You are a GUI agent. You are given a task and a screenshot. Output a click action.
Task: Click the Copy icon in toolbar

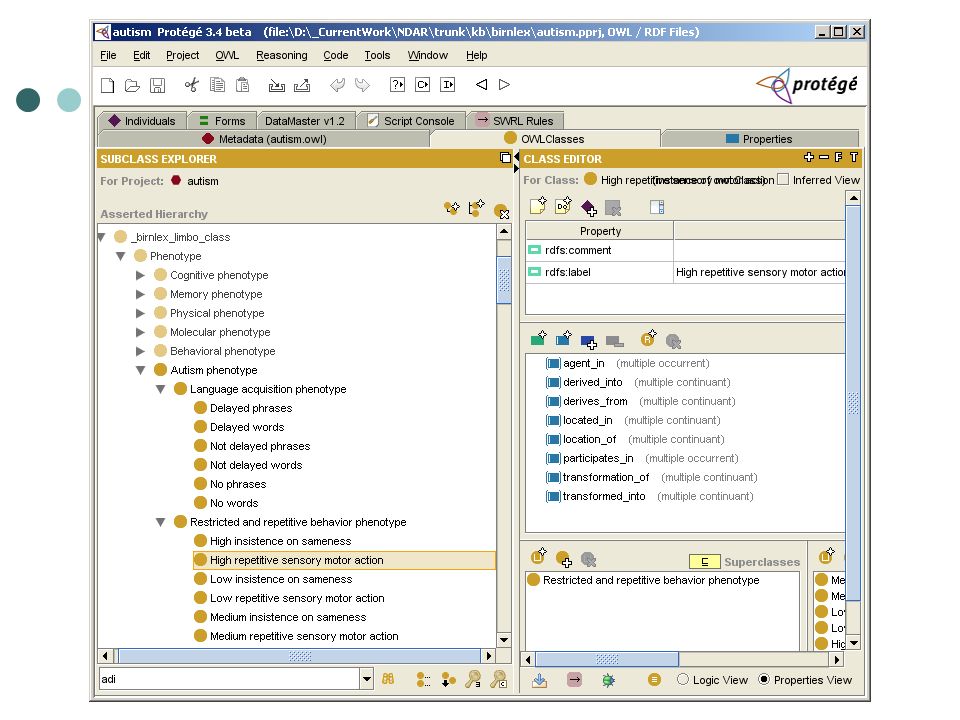pyautogui.click(x=217, y=85)
